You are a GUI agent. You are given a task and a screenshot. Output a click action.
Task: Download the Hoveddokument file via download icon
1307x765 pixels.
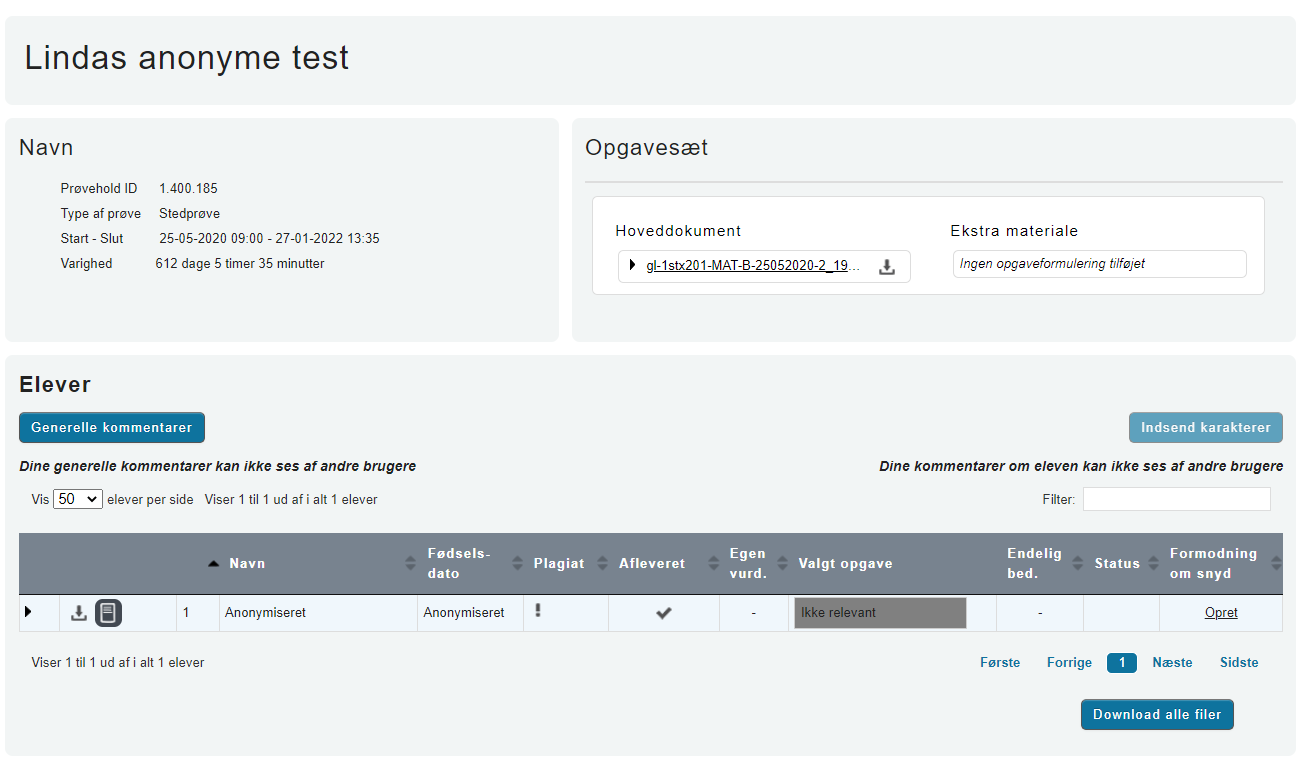point(886,267)
